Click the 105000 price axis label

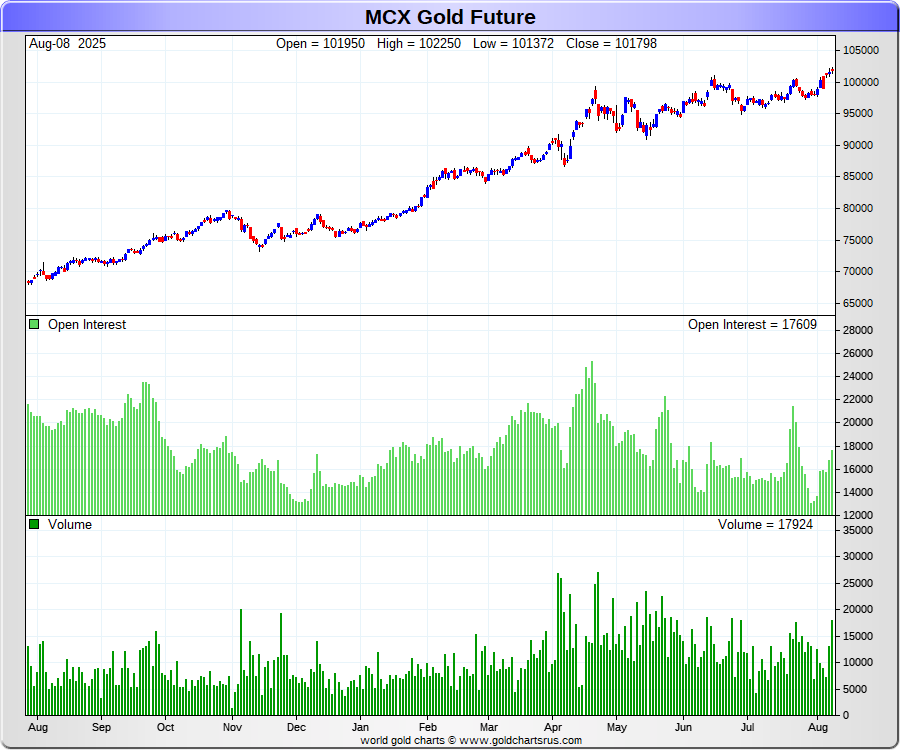pyautogui.click(x=860, y=50)
